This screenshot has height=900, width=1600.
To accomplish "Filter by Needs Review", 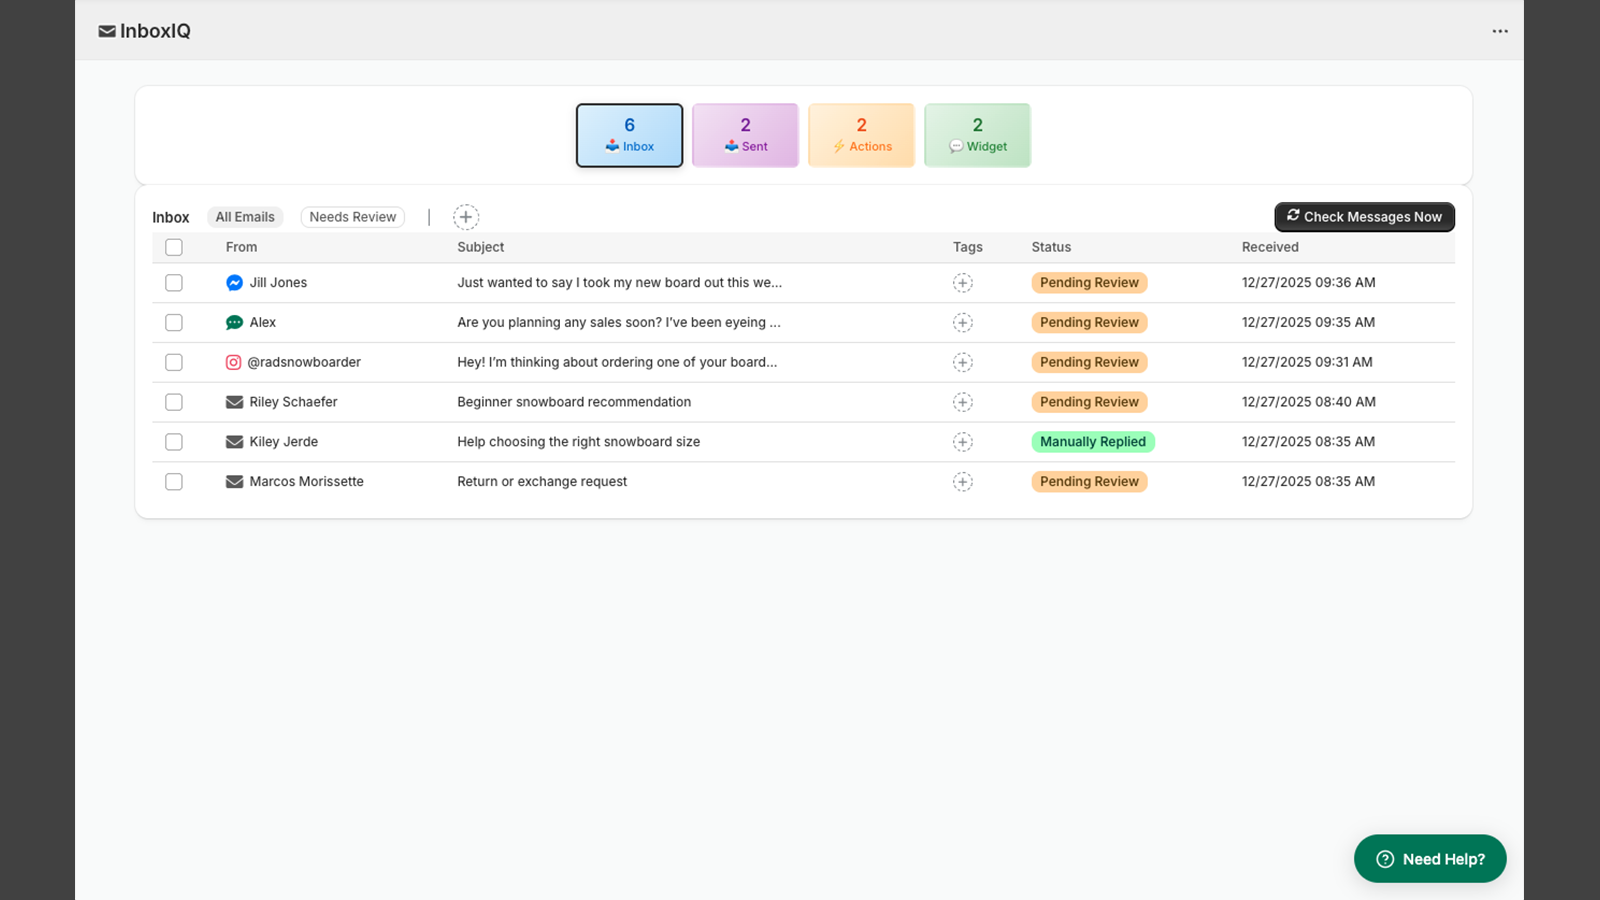I will pos(352,217).
